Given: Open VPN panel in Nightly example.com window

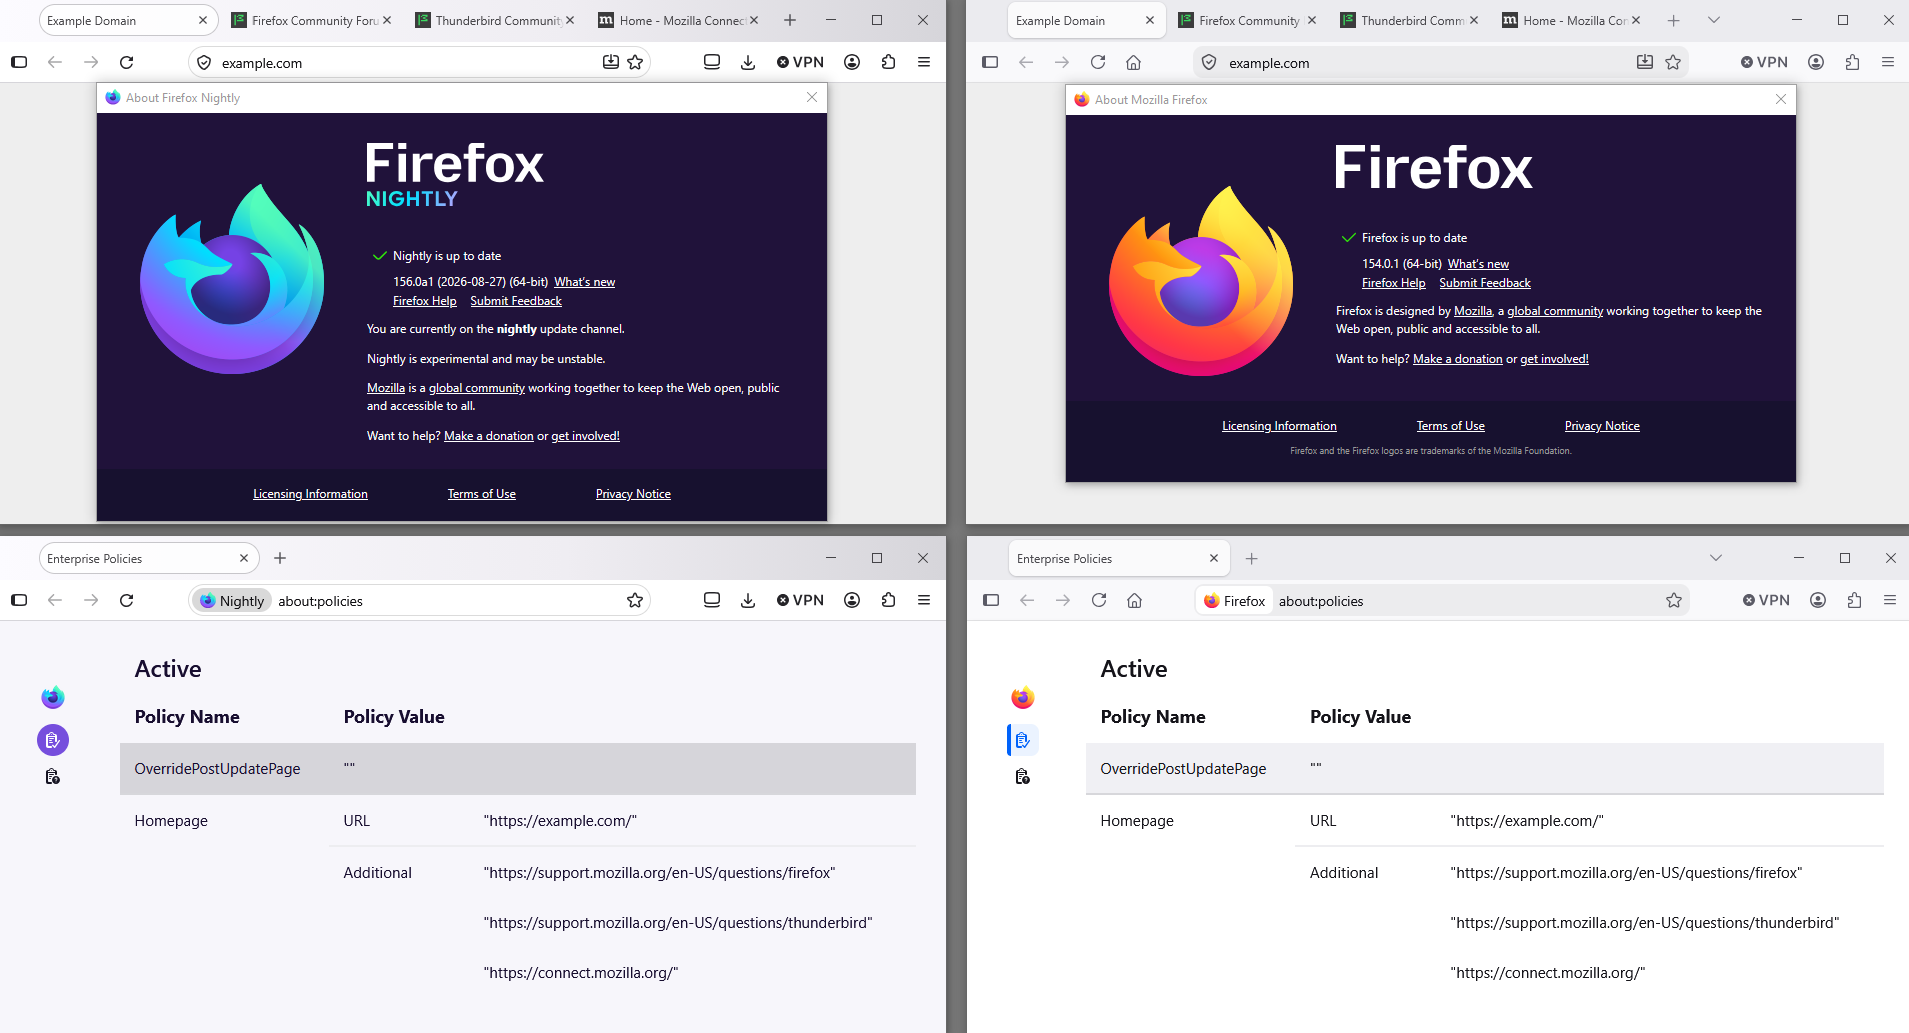Looking at the screenshot, I should [800, 62].
